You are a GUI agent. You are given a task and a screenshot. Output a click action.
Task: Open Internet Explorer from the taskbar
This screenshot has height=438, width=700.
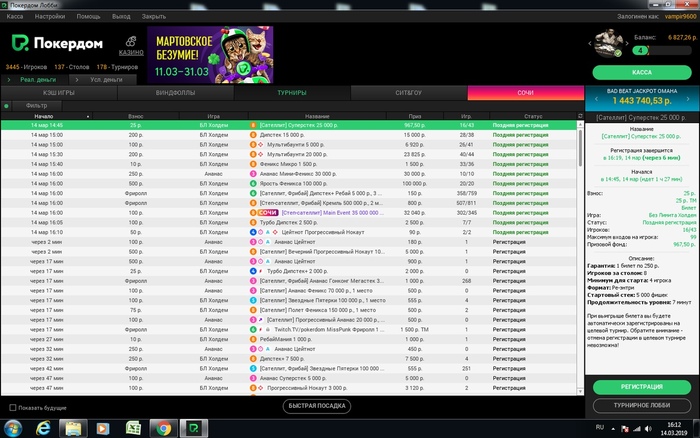tap(43, 429)
